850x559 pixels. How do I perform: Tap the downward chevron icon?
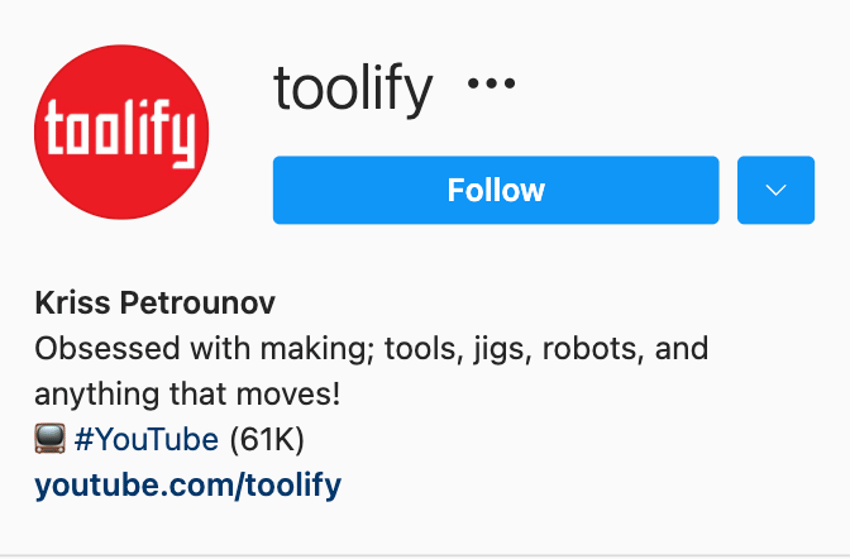(x=776, y=190)
